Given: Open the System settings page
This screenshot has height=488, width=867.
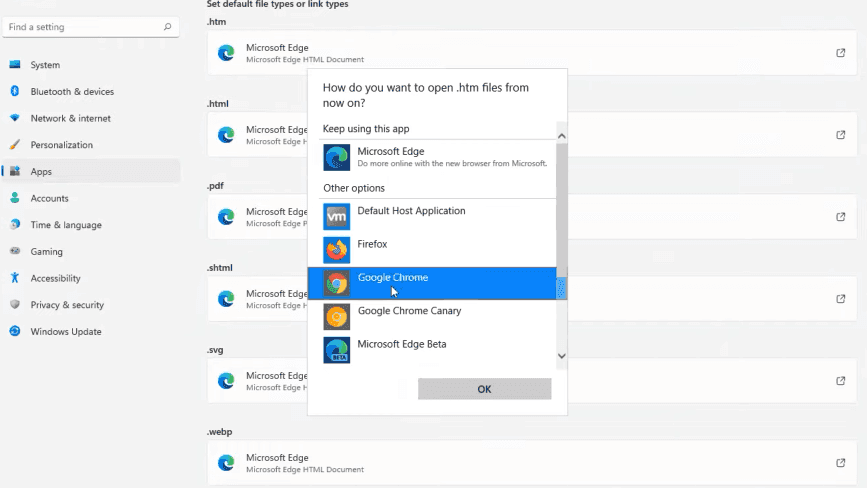Looking at the screenshot, I should [x=91, y=65].
